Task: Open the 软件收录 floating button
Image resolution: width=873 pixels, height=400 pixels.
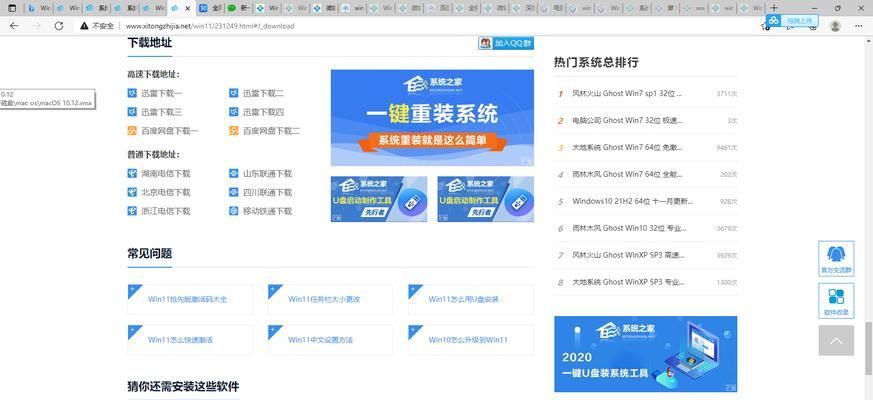Action: click(836, 301)
